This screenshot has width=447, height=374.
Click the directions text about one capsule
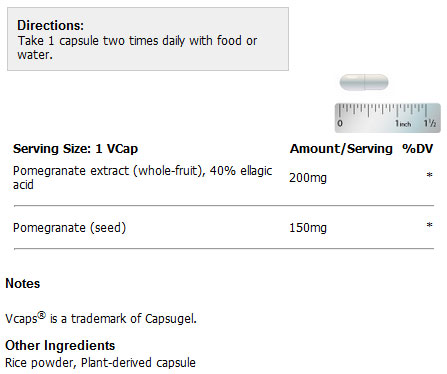[137, 48]
